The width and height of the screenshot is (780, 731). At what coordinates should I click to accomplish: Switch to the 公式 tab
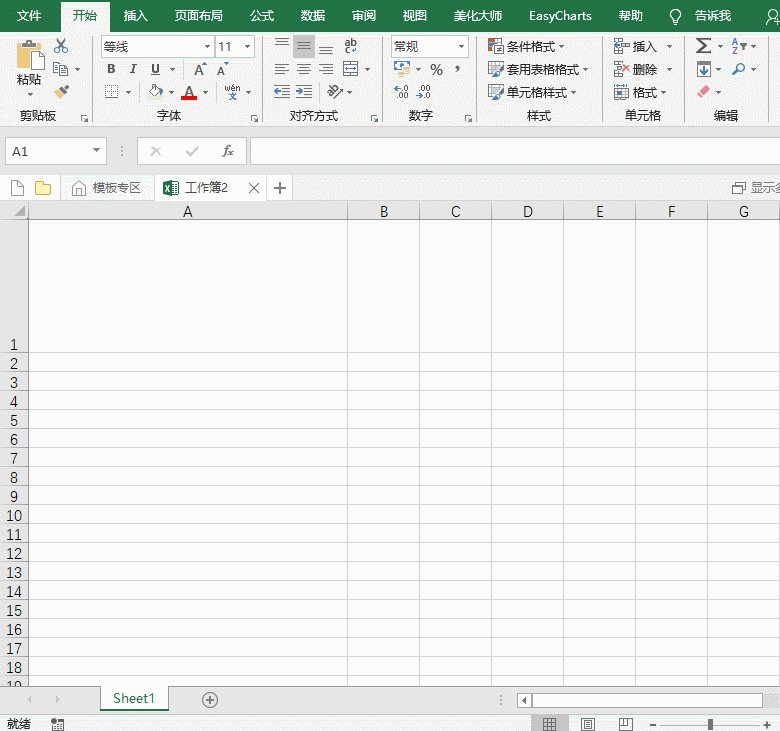tap(262, 16)
